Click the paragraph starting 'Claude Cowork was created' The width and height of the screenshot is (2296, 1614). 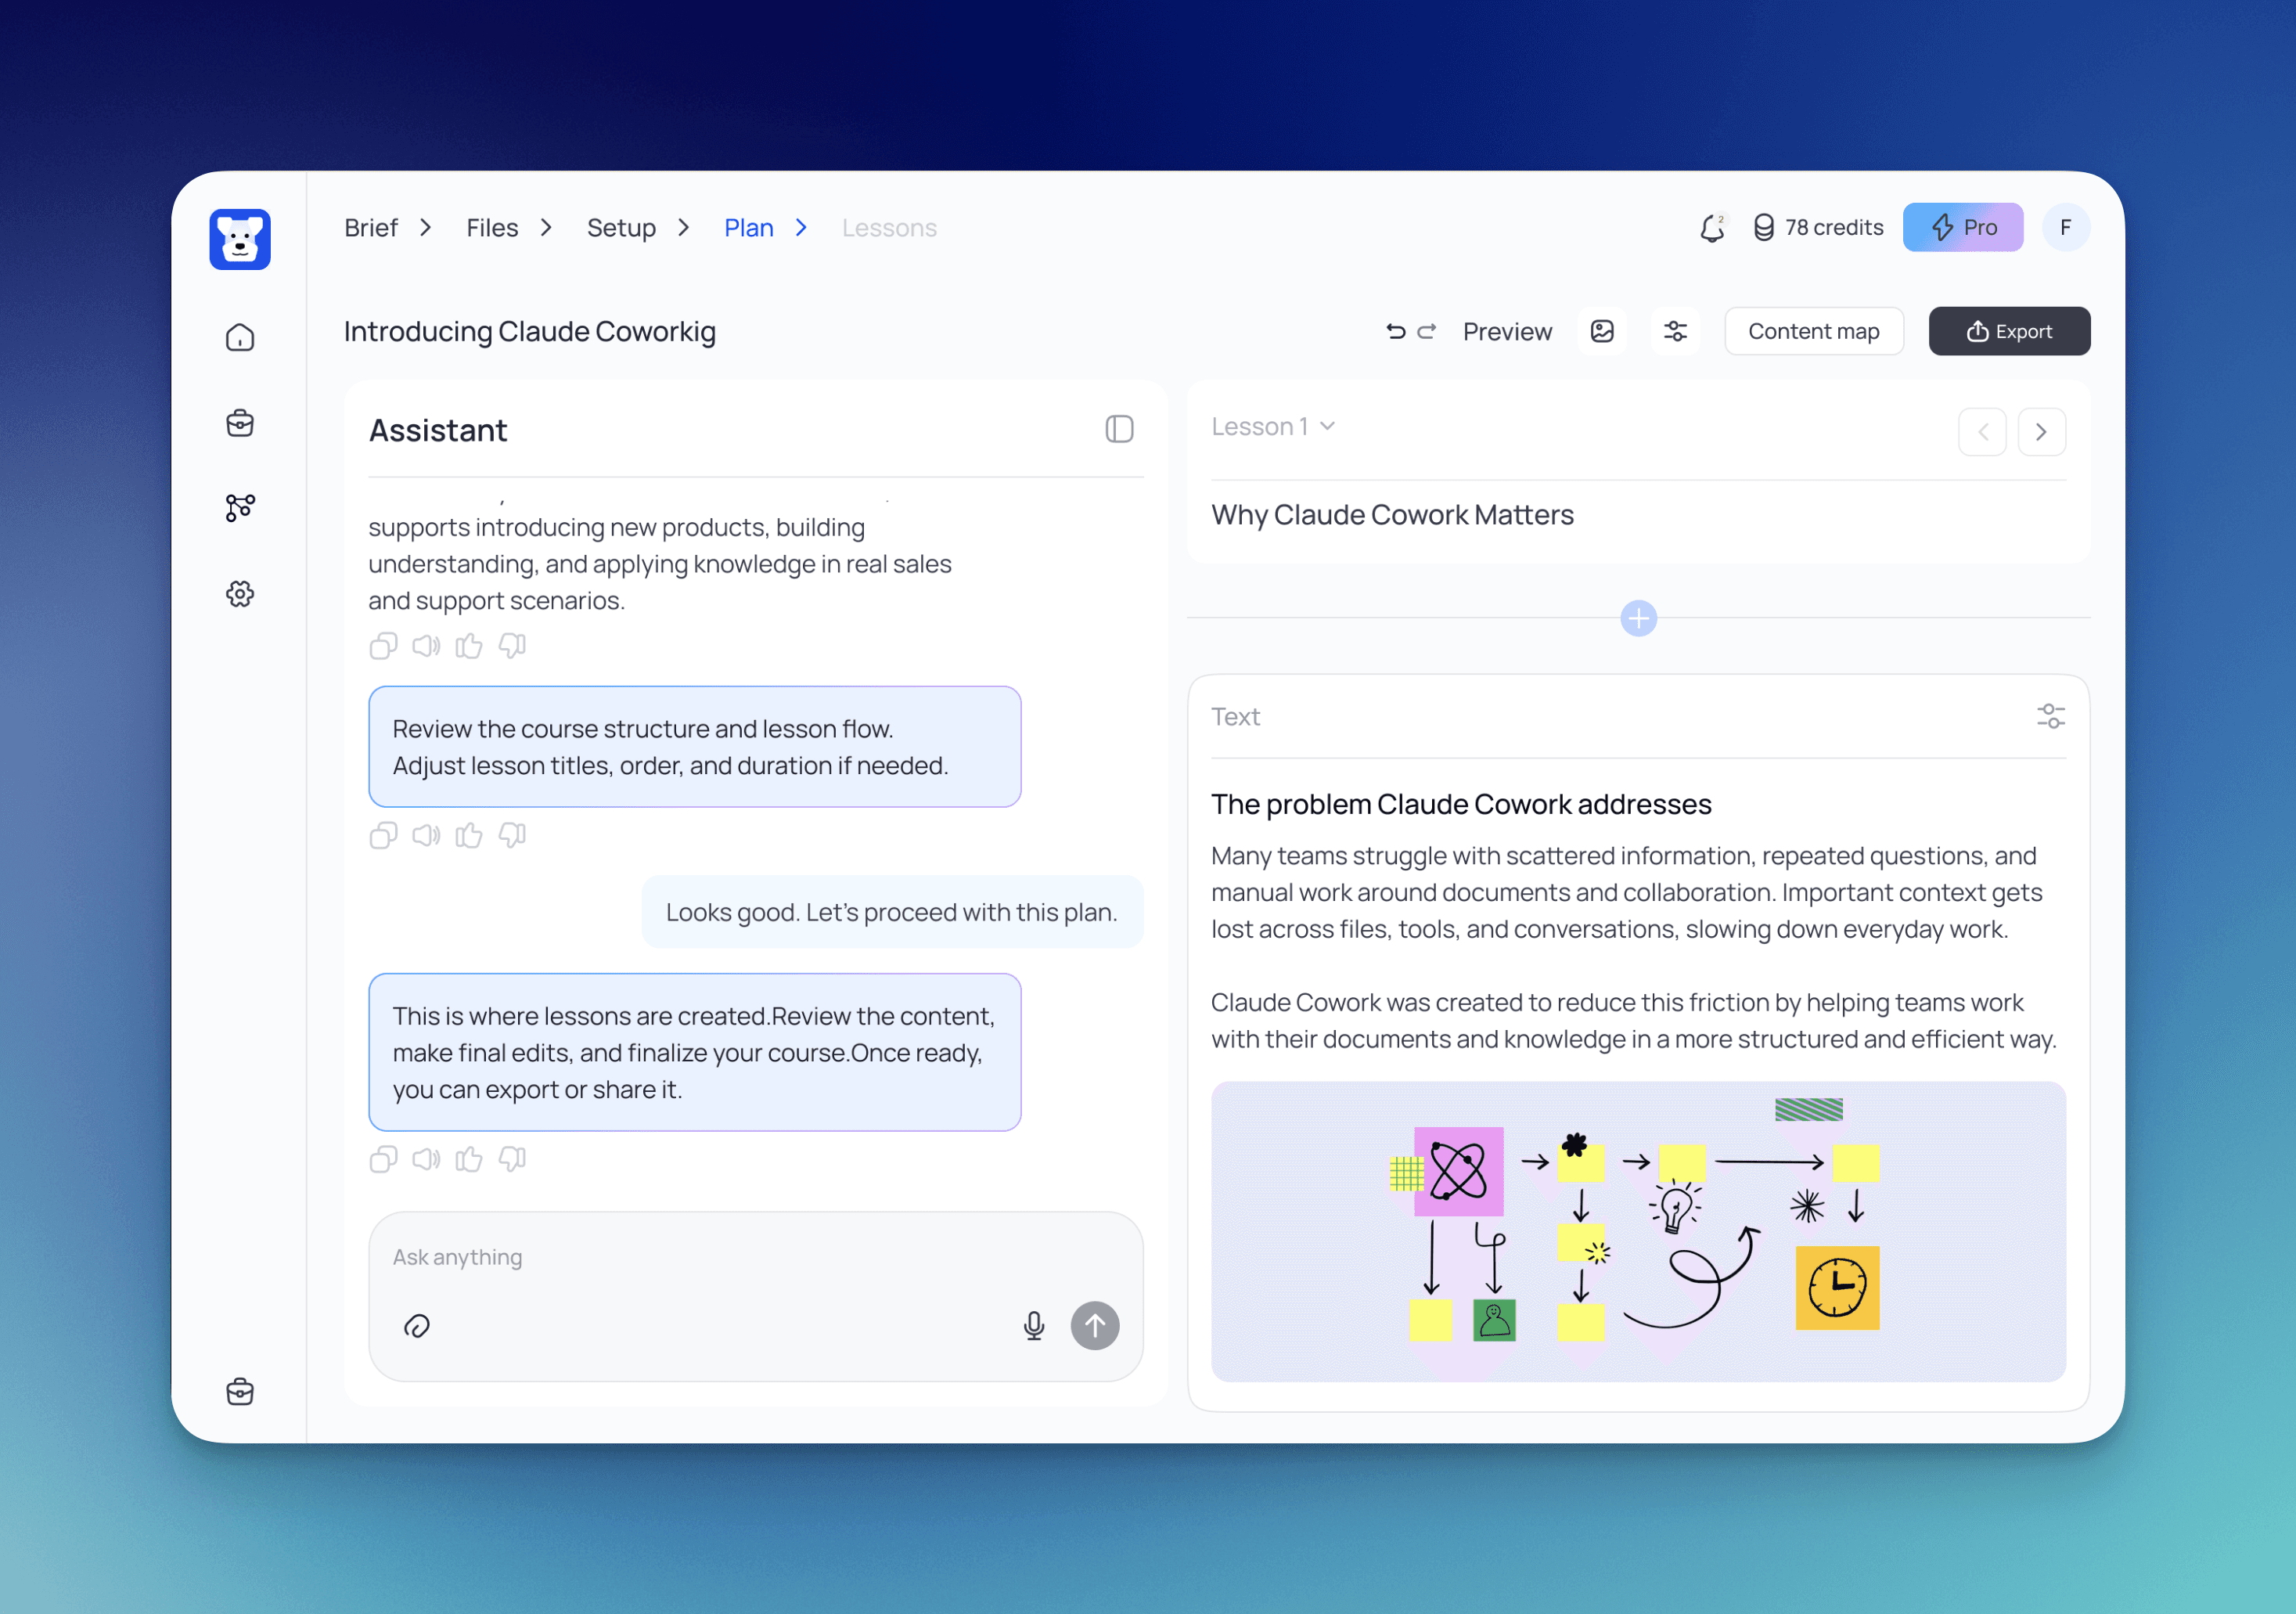1634,1020
